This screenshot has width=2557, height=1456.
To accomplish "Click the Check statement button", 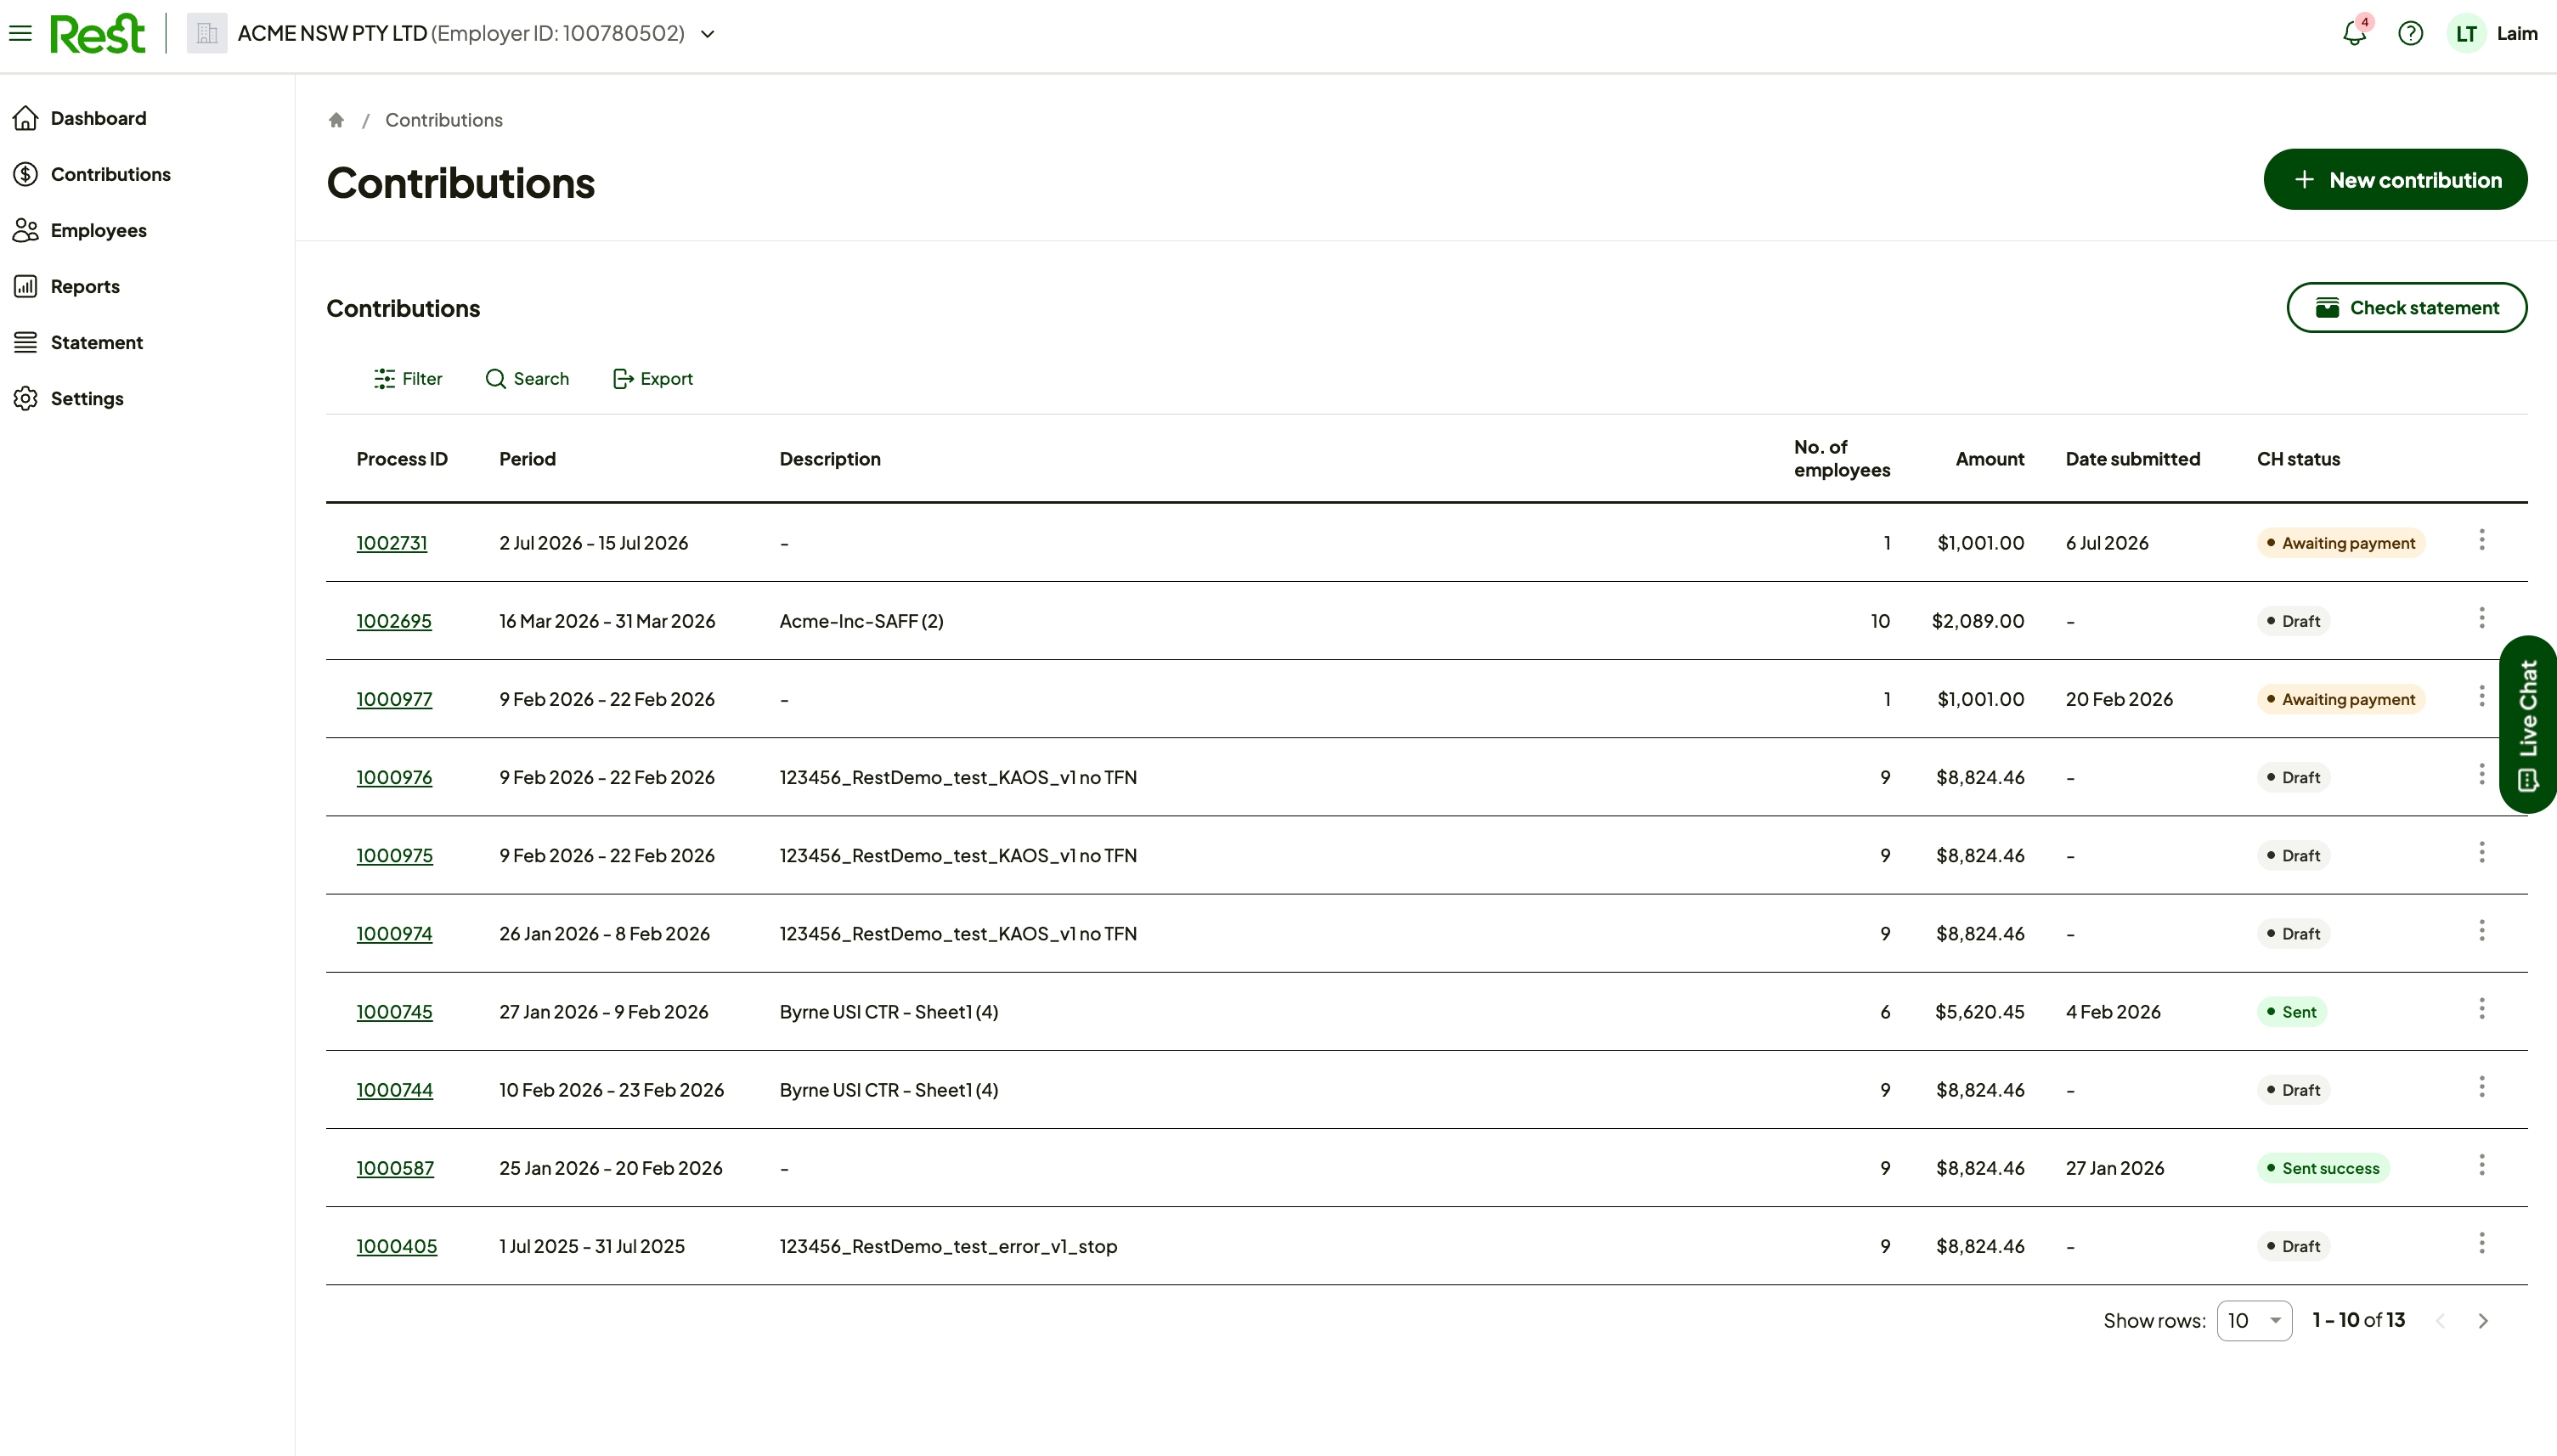I will (2406, 307).
